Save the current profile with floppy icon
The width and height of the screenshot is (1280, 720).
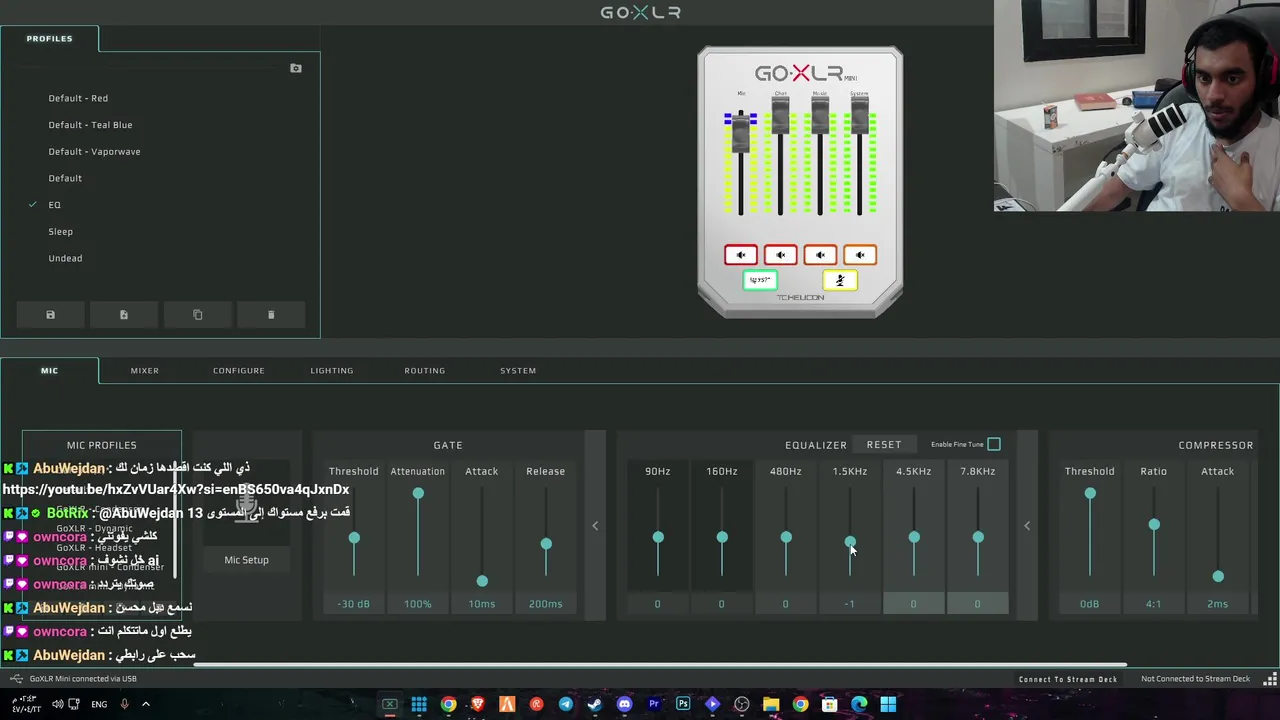point(50,315)
